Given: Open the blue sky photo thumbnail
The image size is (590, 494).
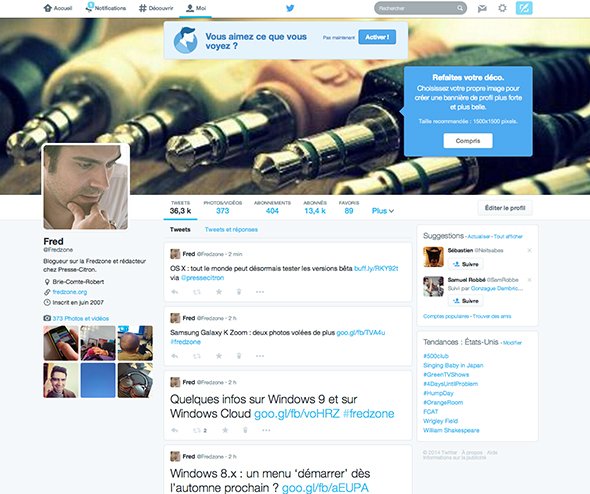Looking at the screenshot, I should (x=98, y=380).
